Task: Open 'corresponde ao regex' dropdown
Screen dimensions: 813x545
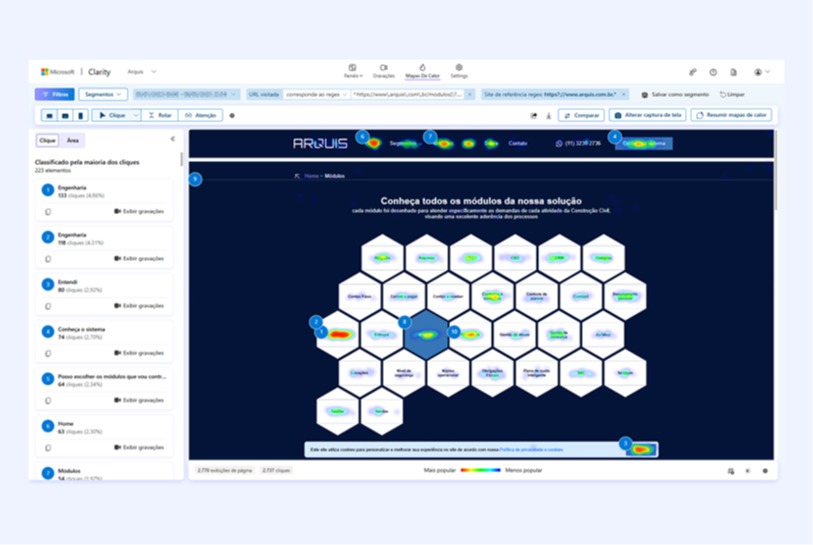Action: click(x=316, y=94)
